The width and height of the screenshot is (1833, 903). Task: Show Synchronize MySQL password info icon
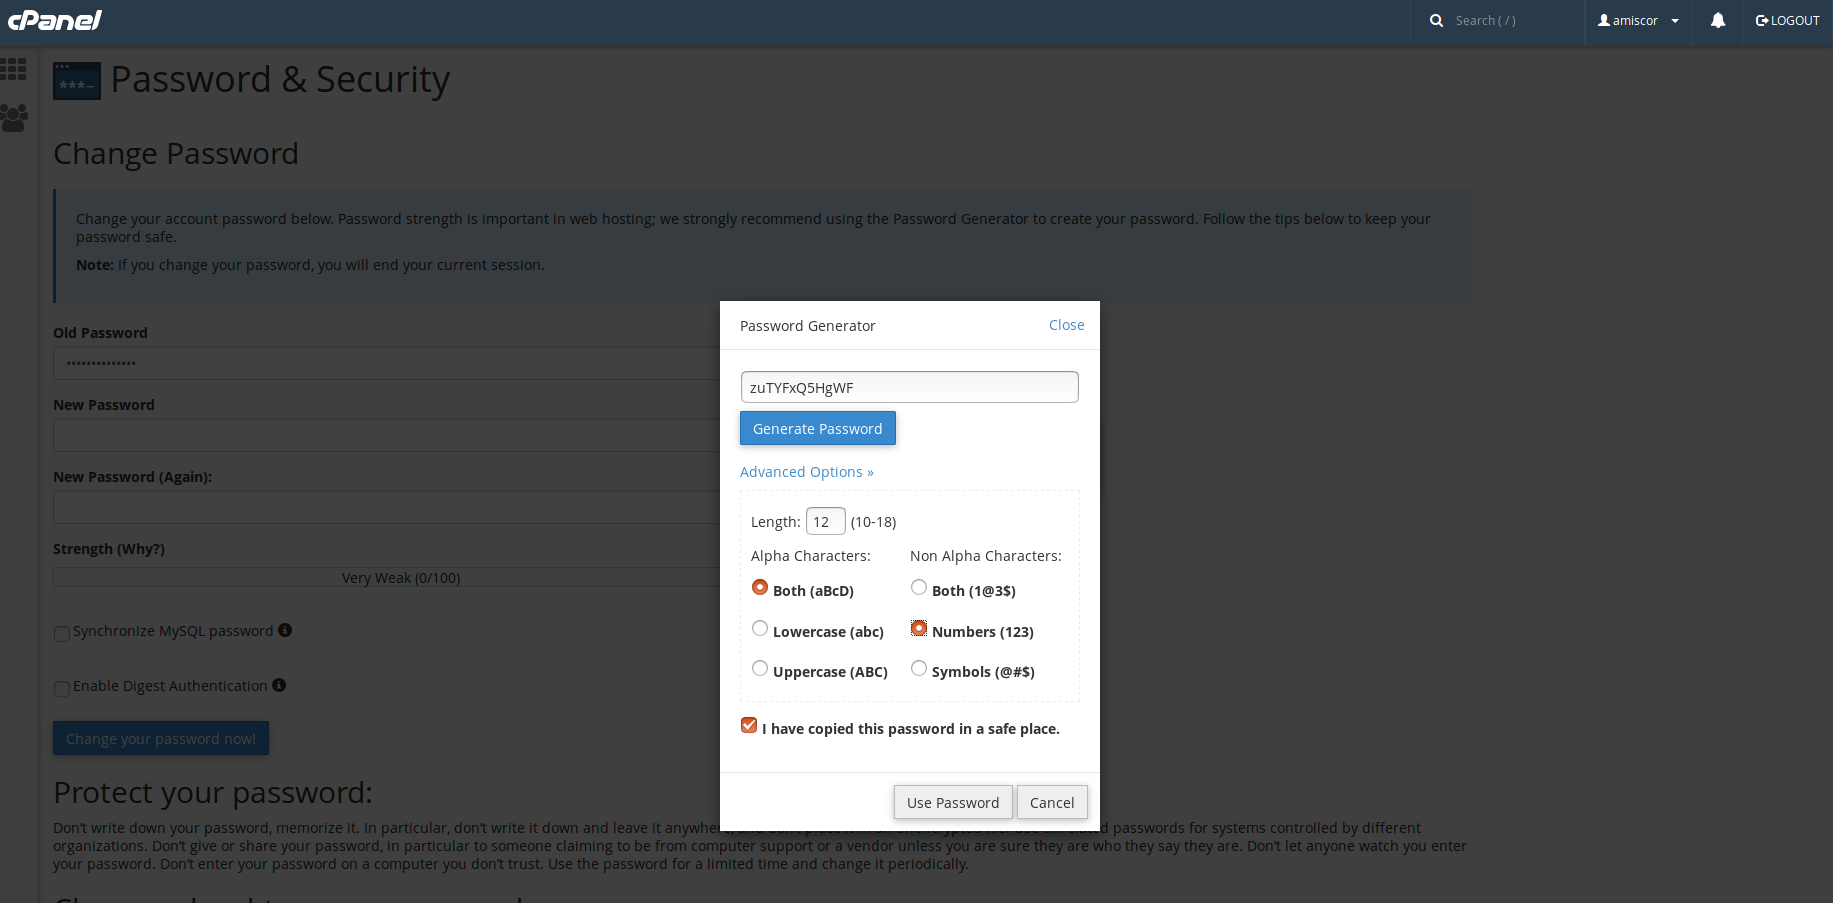(285, 630)
